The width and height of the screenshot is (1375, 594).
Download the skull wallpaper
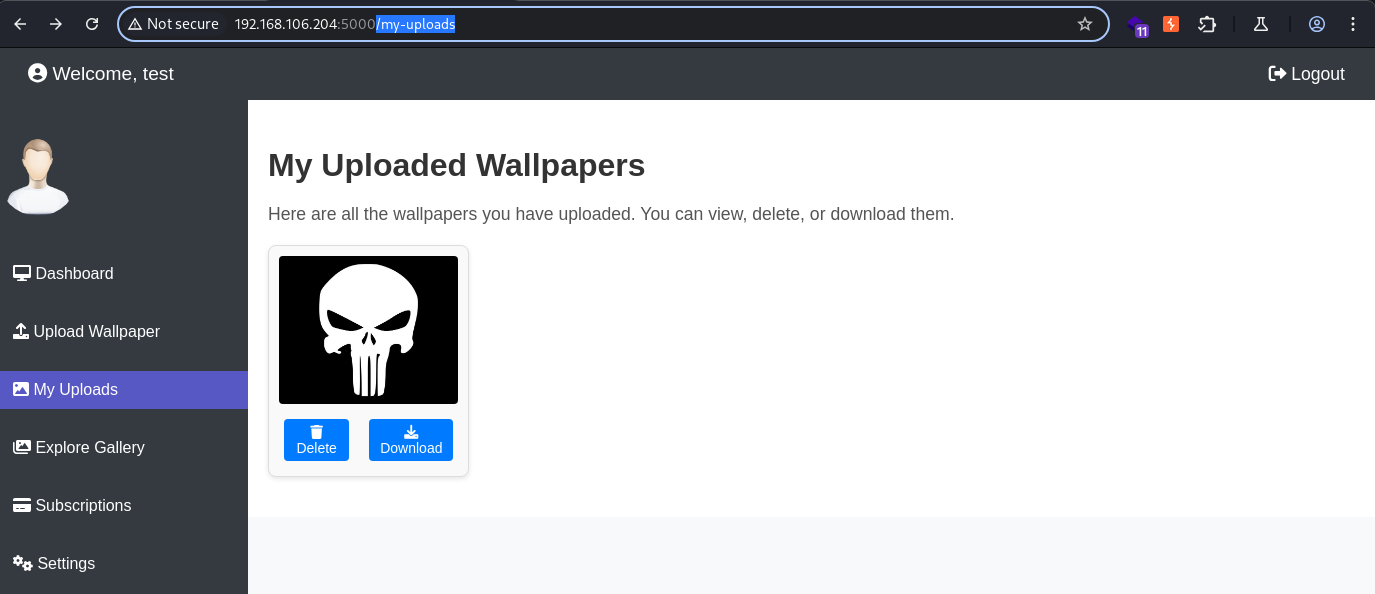click(x=411, y=440)
